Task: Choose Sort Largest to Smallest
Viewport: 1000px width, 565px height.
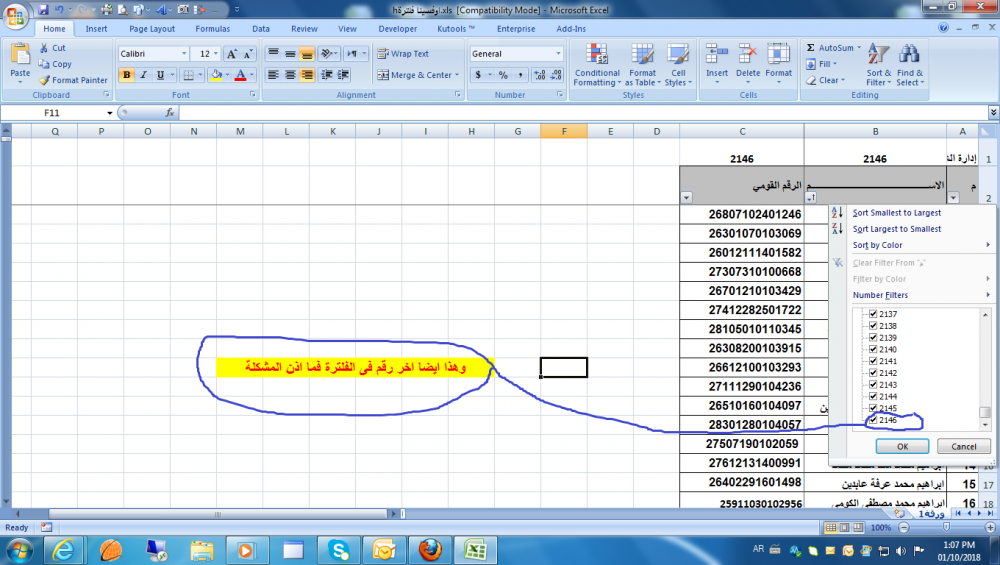Action: tap(896, 229)
